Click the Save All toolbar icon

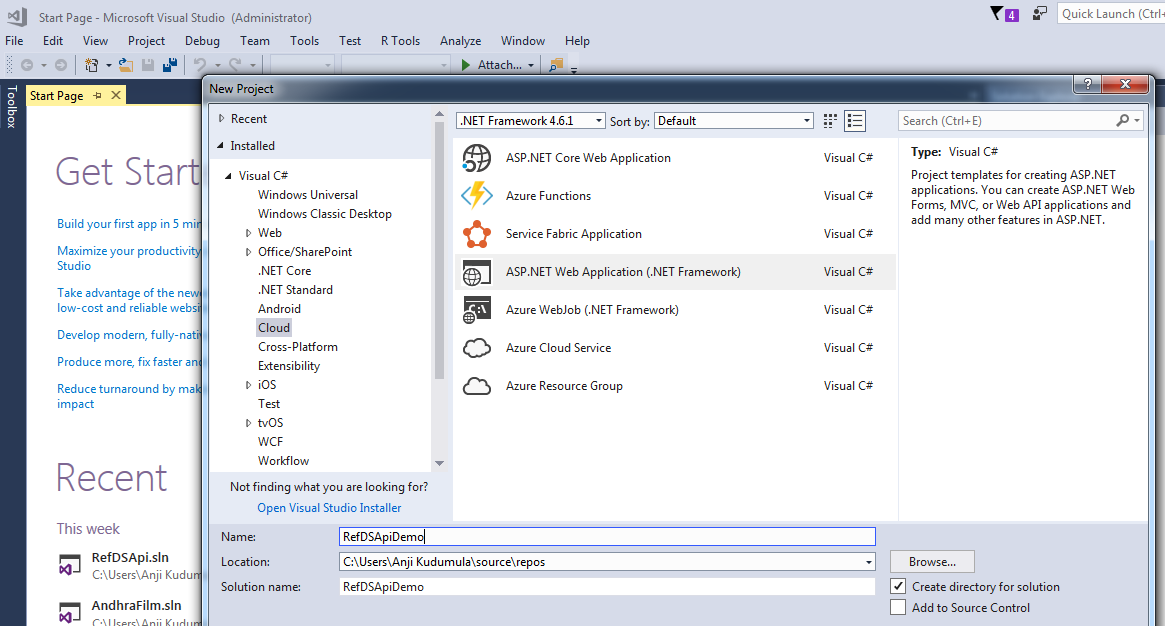coord(170,64)
